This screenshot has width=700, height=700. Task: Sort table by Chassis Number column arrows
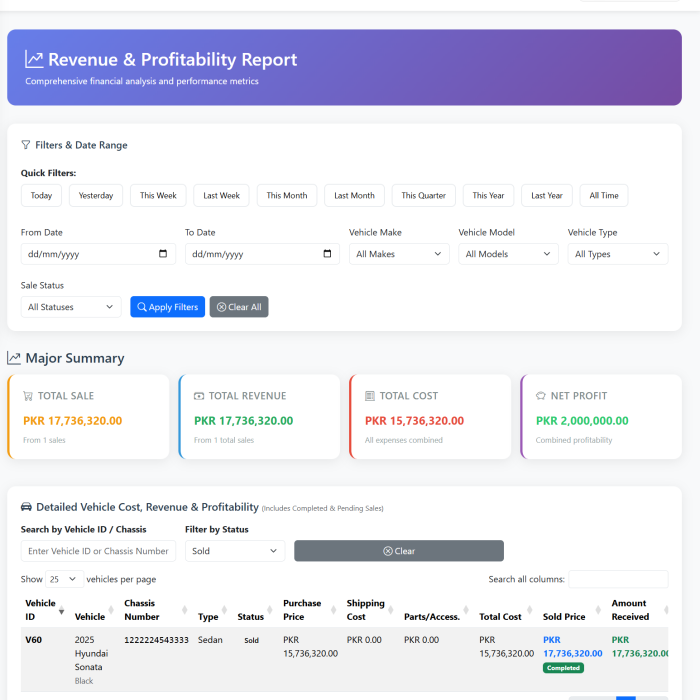pos(184,610)
